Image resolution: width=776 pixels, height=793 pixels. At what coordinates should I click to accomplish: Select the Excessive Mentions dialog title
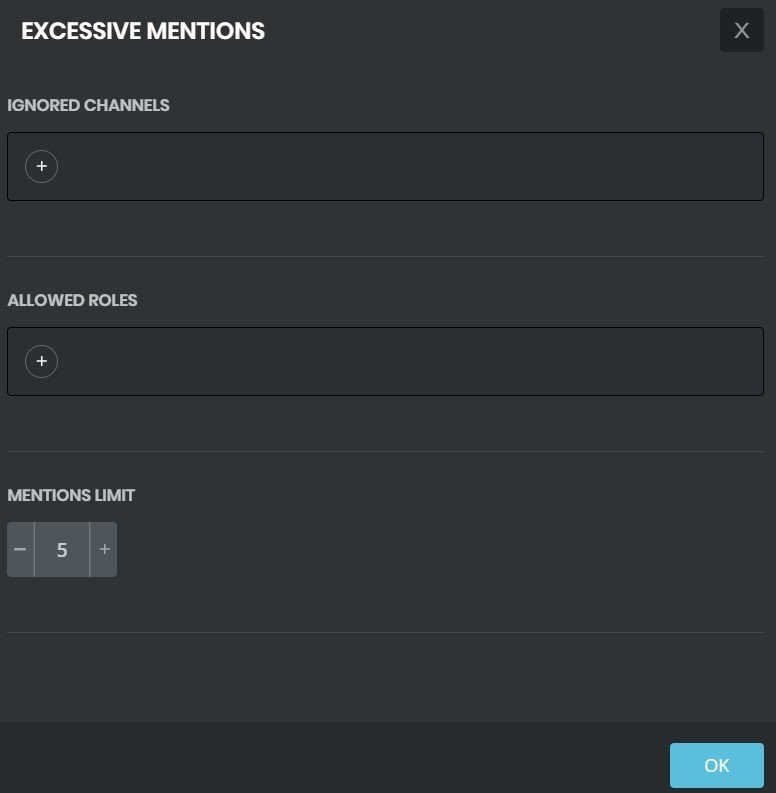143,31
